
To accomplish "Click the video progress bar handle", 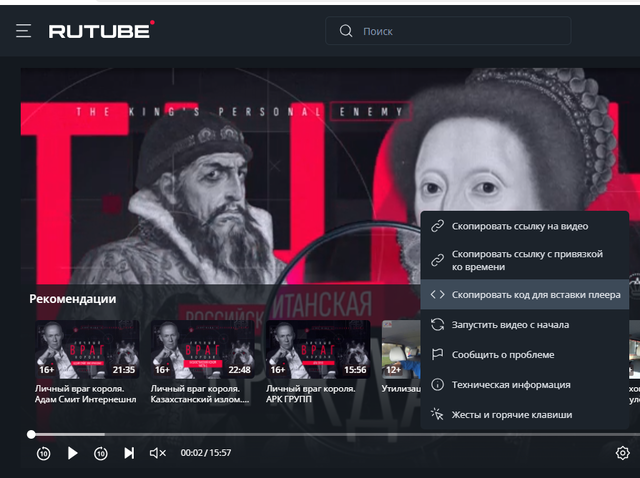I will coord(31,434).
